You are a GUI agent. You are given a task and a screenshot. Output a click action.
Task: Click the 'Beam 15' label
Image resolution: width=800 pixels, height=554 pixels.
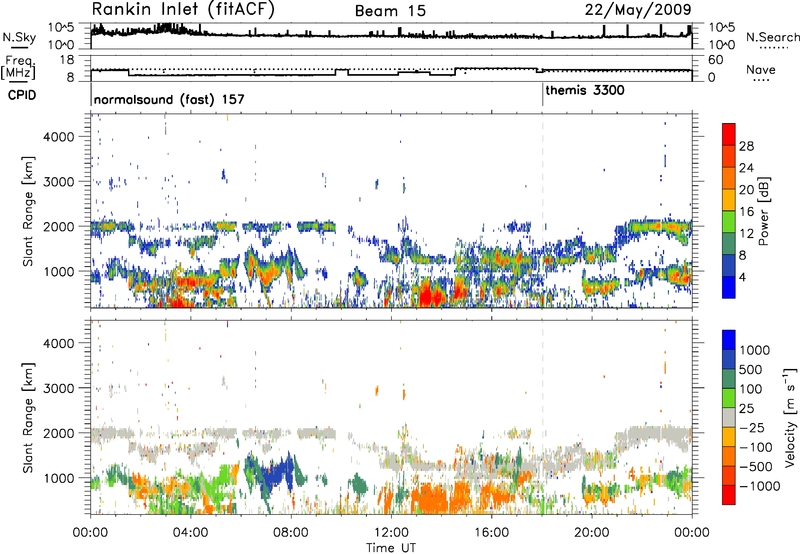[x=390, y=11]
